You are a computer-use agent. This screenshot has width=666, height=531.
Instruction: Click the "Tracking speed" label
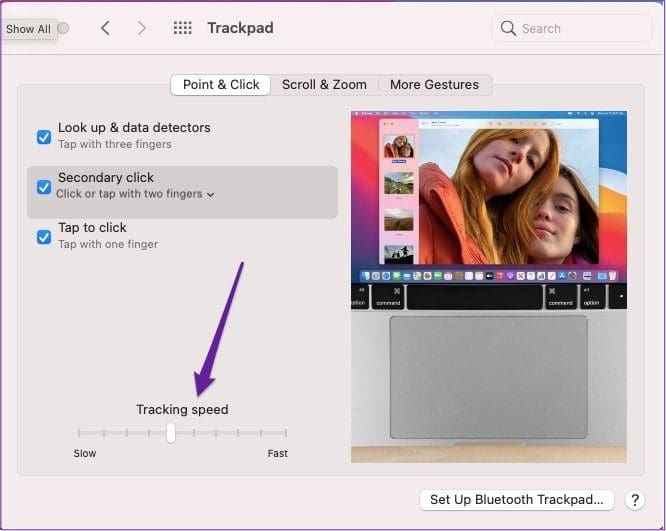point(182,410)
